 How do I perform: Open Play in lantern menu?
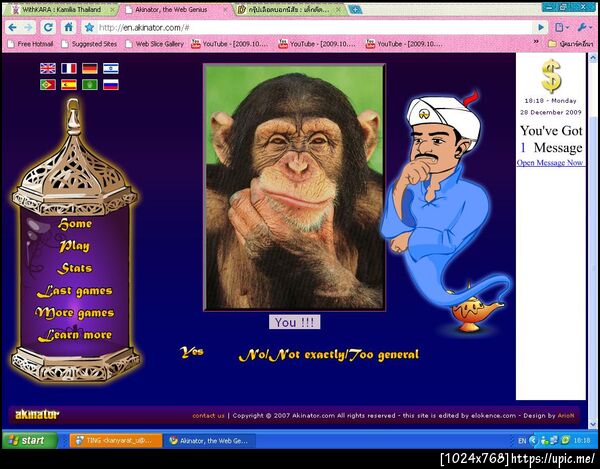75,246
